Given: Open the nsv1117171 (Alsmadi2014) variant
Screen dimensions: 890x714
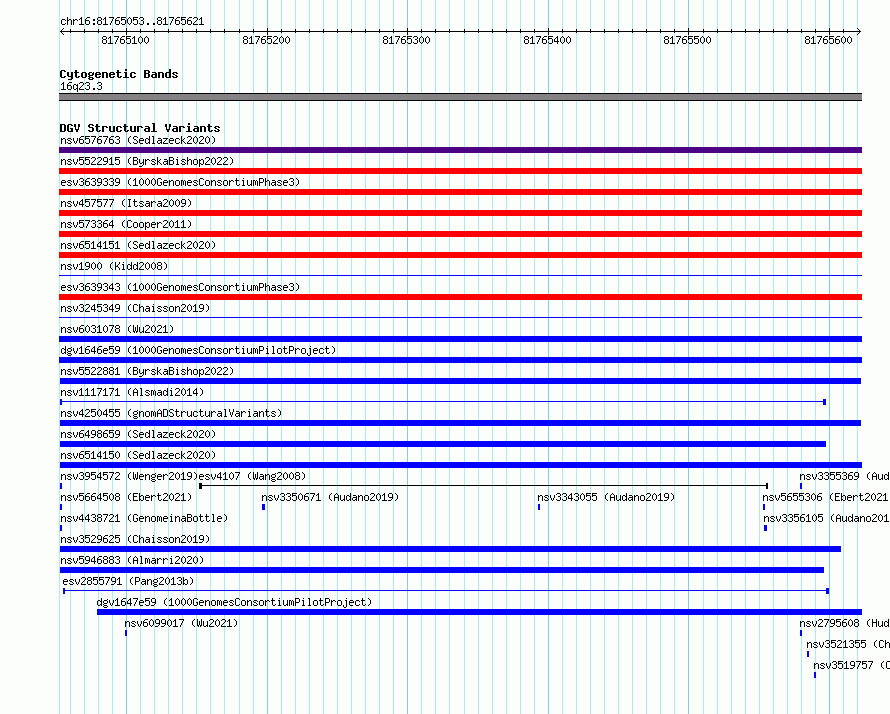Looking at the screenshot, I should pyautogui.click(x=132, y=392).
